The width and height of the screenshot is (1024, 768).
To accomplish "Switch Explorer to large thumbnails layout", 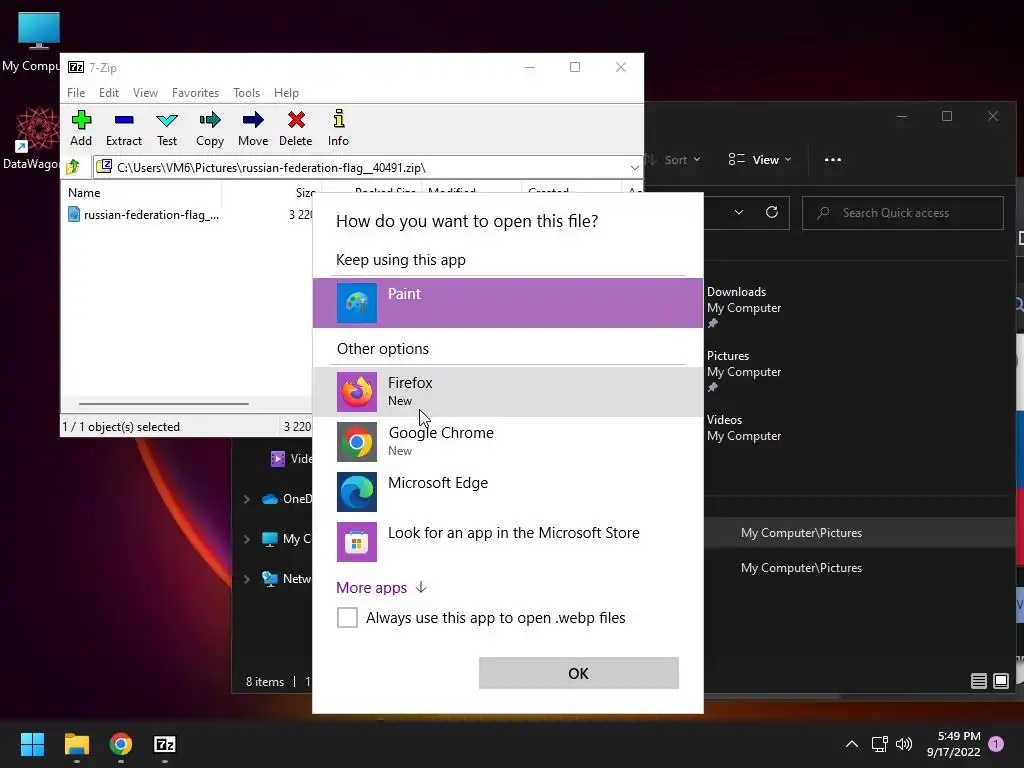I will pos(1000,681).
